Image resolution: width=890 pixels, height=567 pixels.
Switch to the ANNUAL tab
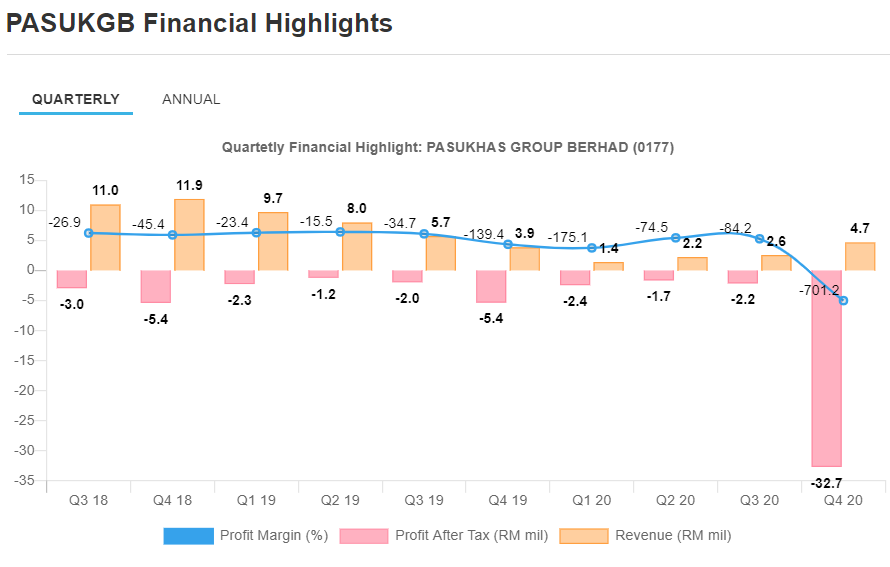click(191, 99)
